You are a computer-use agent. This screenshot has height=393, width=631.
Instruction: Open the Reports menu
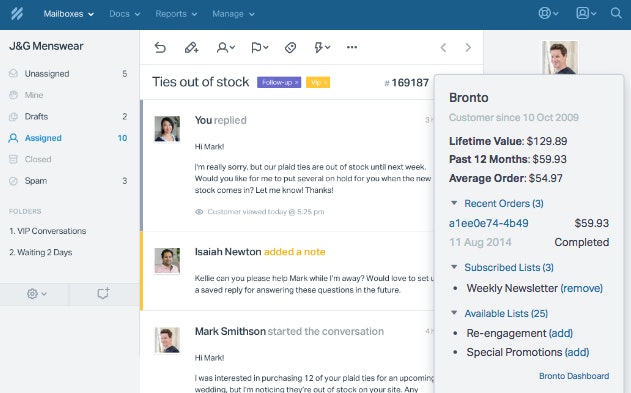(x=176, y=14)
